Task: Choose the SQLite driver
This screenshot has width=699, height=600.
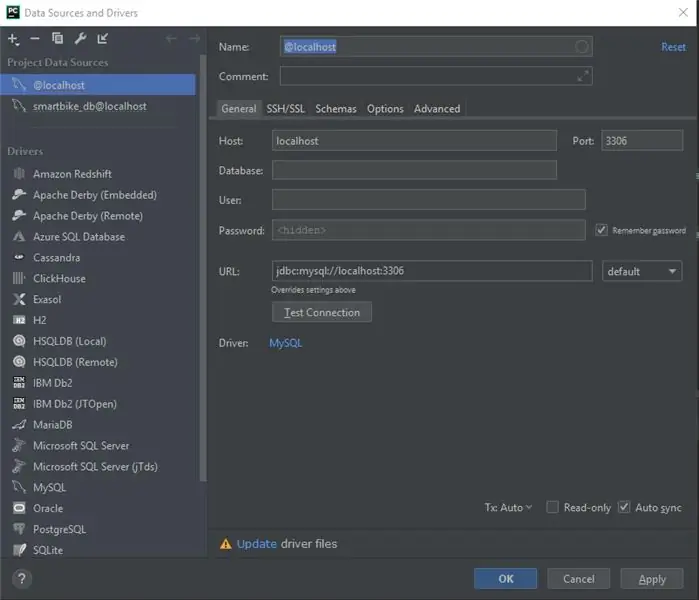Action: click(x=48, y=550)
